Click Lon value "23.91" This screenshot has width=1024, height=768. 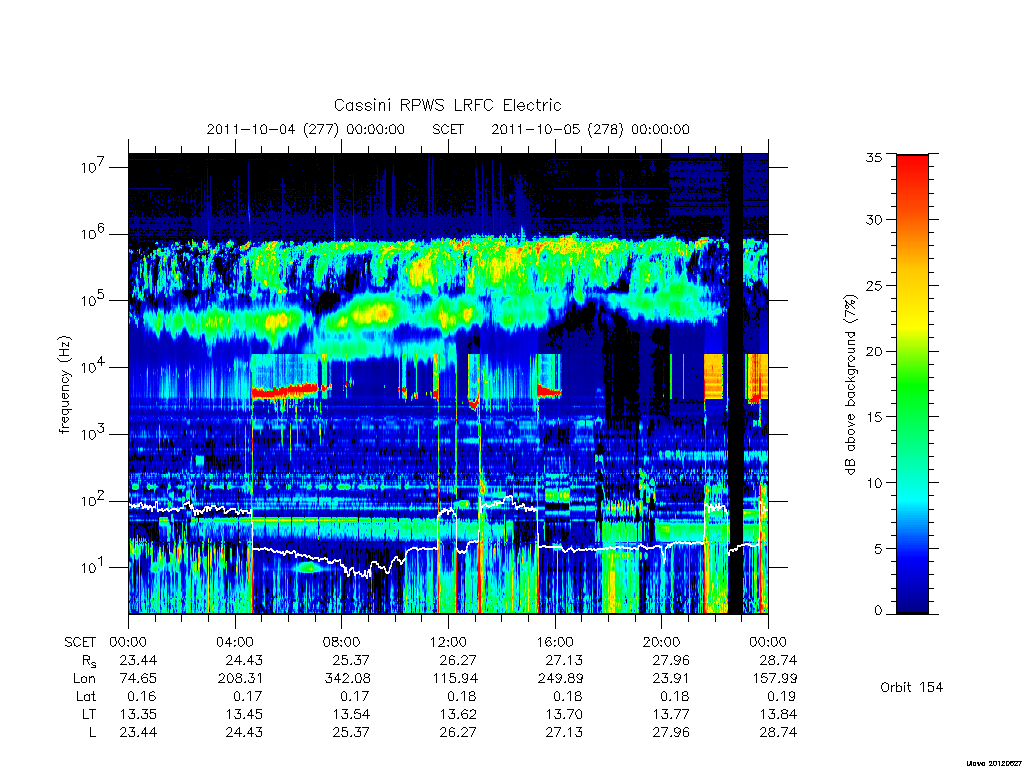click(671, 679)
